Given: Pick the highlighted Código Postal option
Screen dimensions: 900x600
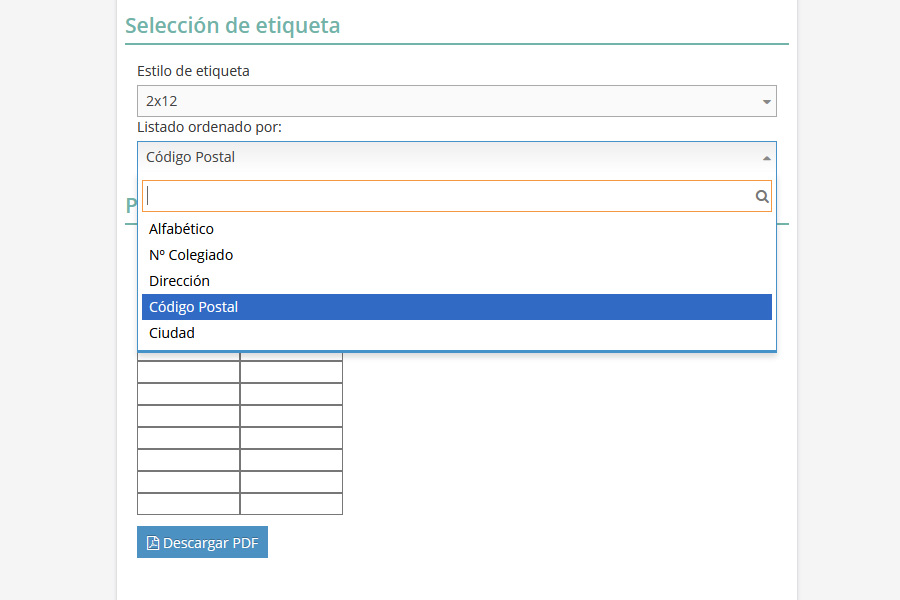Looking at the screenshot, I should [456, 307].
